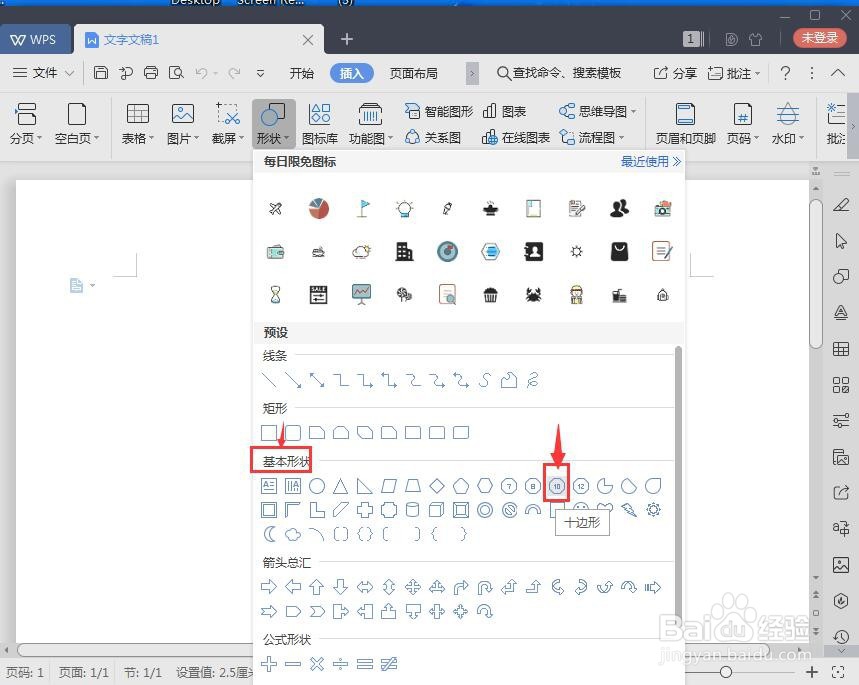The width and height of the screenshot is (859, 685).
Task: Click 智能图形 smart graphics button
Action: [438, 111]
